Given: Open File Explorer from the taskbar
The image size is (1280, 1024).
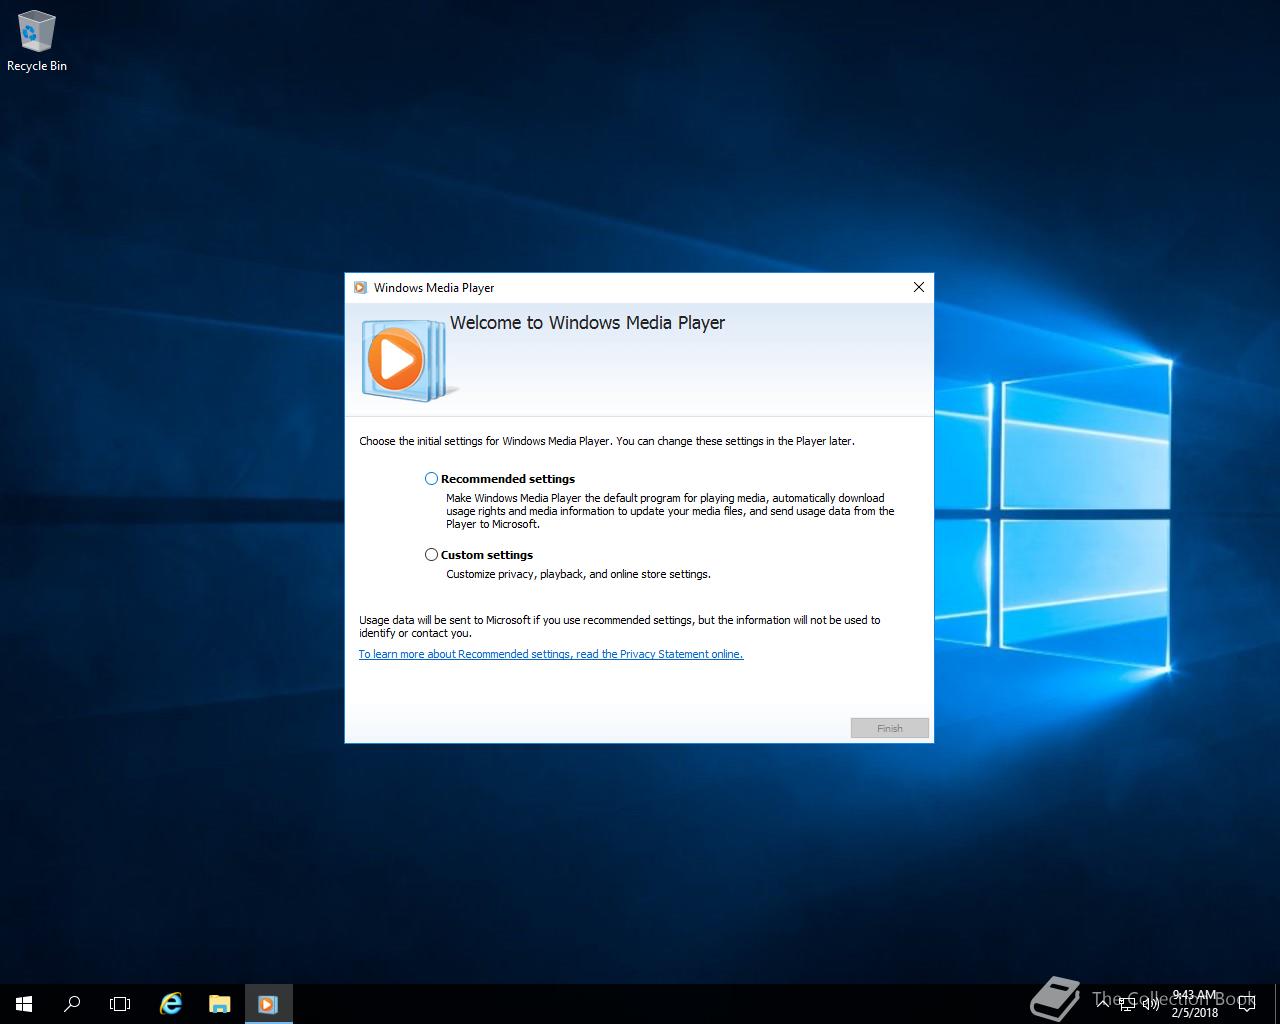Looking at the screenshot, I should pos(220,1004).
